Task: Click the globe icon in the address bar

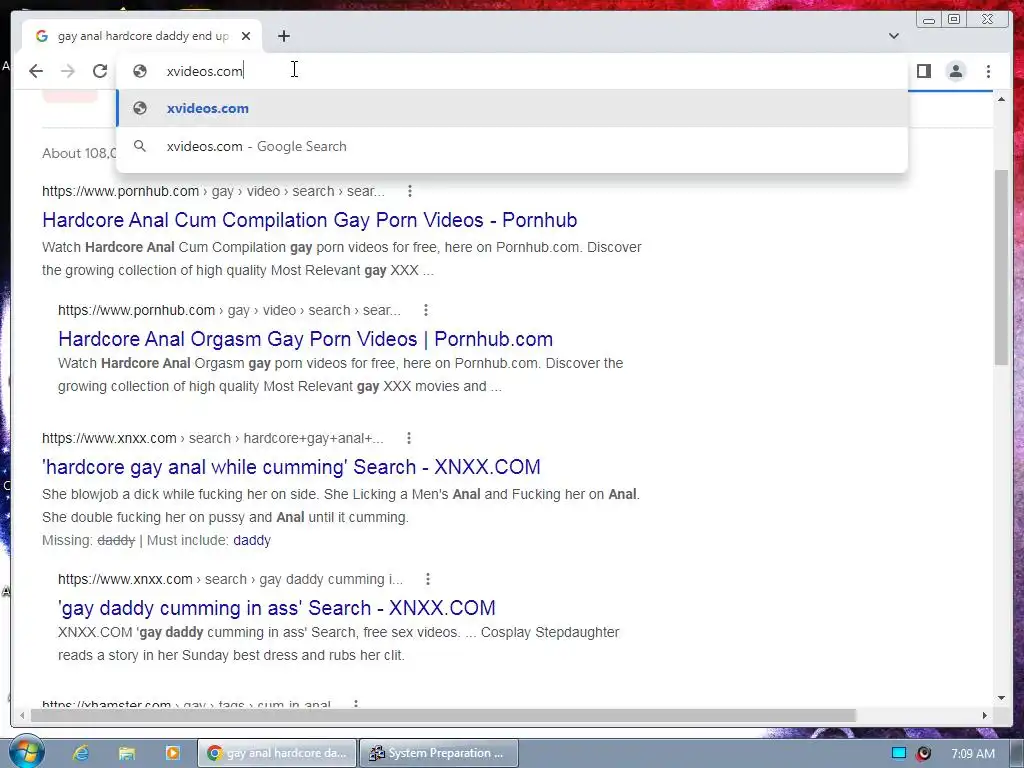Action: (140, 71)
